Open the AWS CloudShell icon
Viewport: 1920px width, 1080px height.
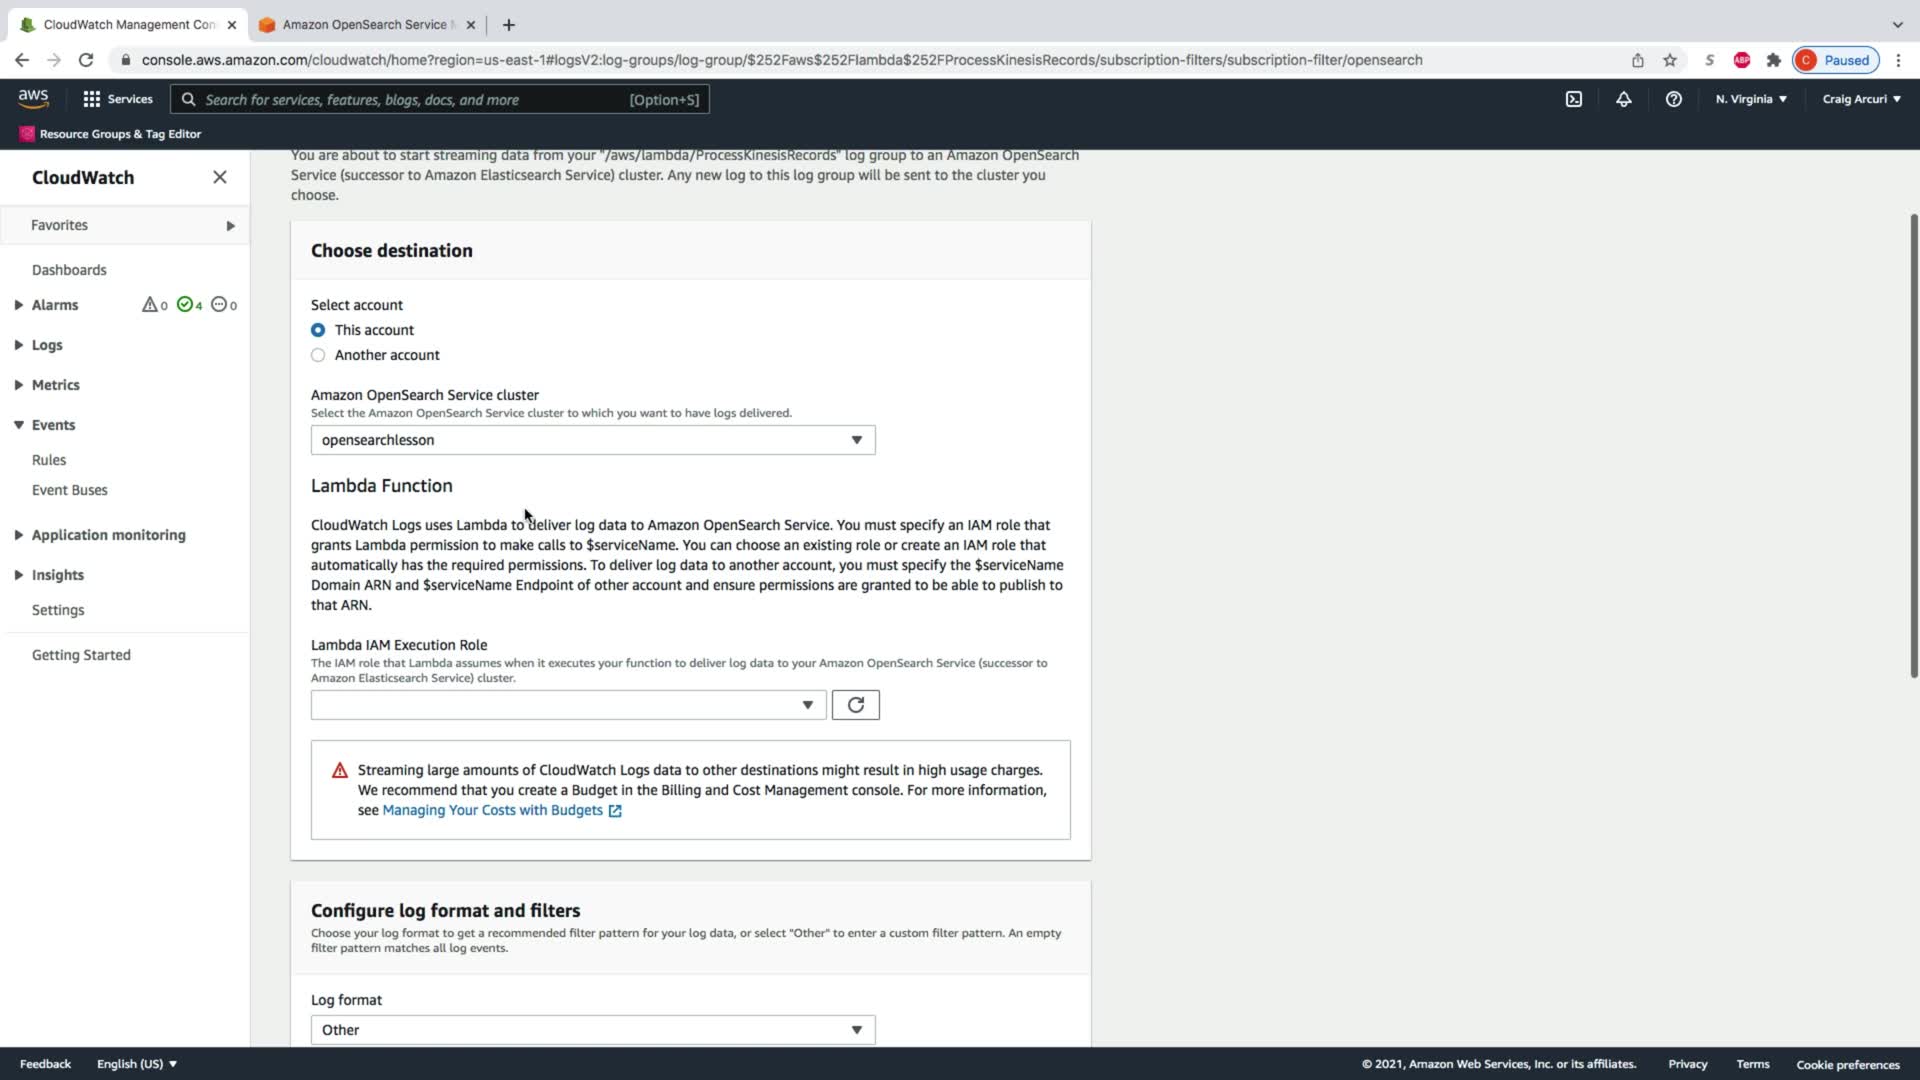[x=1573, y=99]
